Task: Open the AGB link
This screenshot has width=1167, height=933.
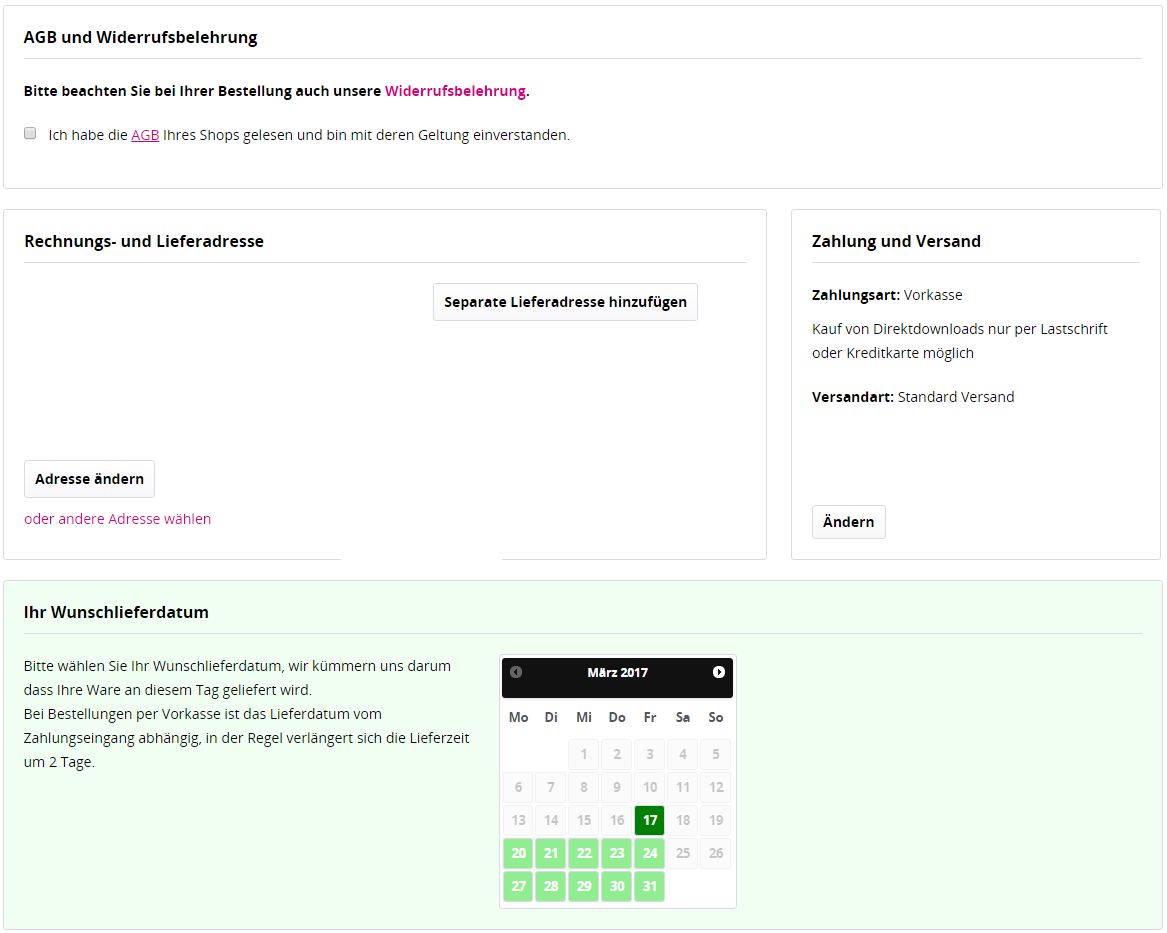Action: (145, 135)
